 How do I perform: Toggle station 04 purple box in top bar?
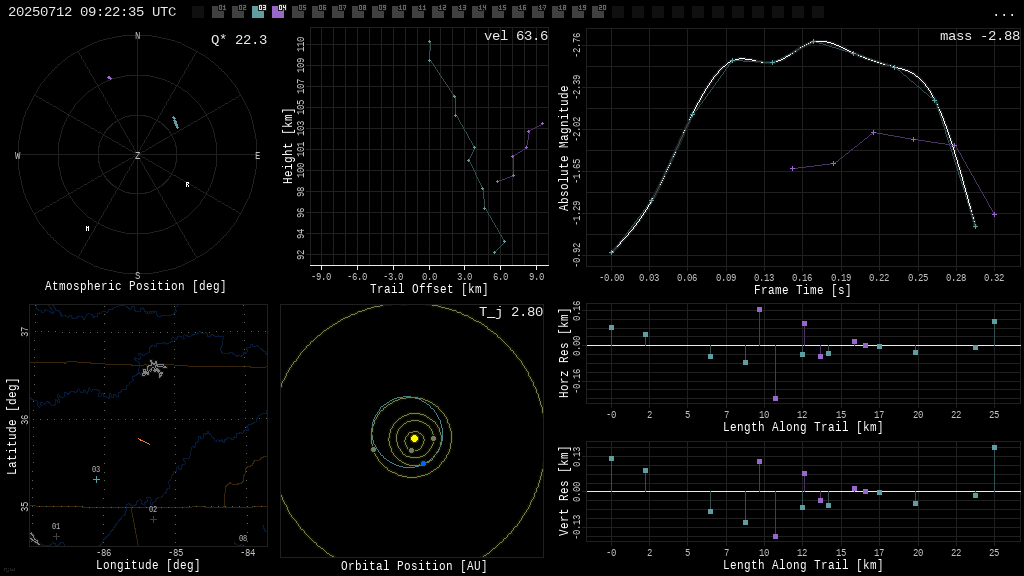(x=278, y=12)
